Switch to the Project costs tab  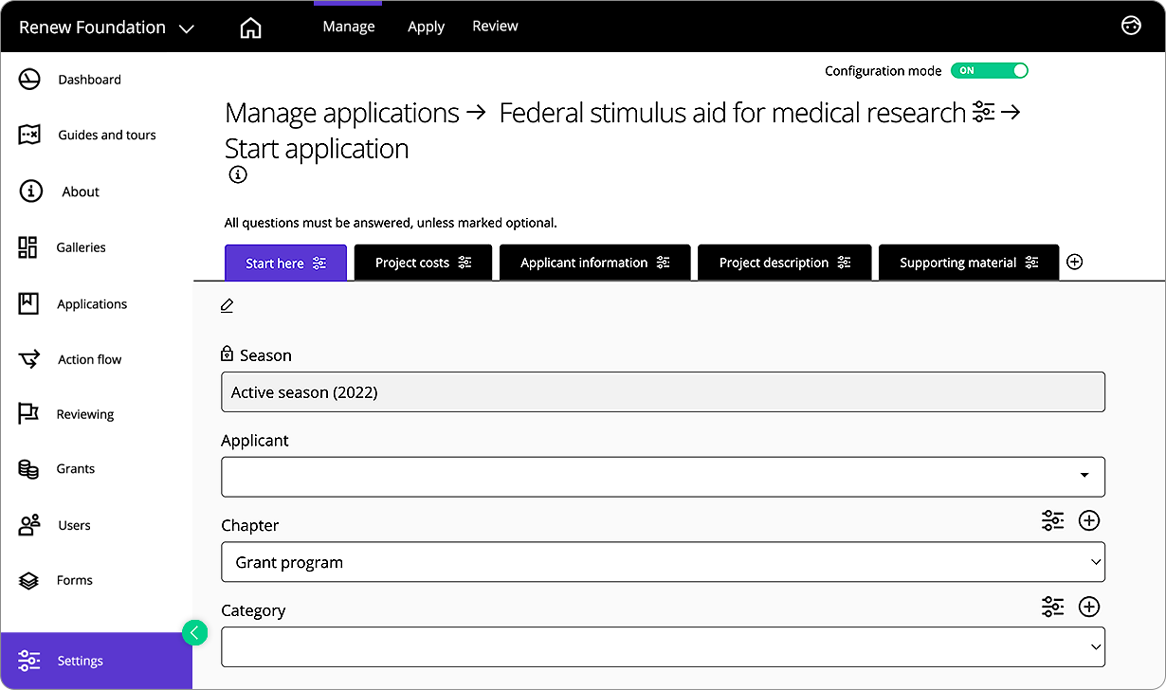coord(423,263)
